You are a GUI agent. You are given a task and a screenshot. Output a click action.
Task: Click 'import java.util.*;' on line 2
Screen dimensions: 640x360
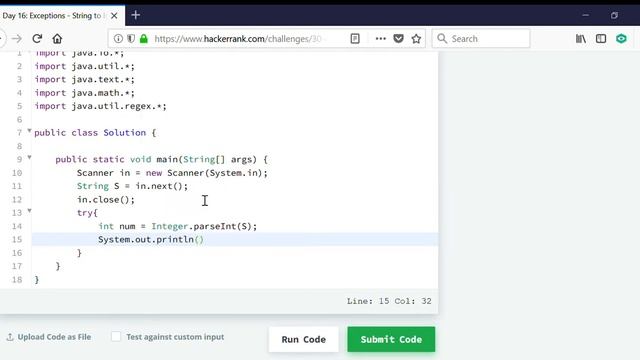tap(84, 66)
